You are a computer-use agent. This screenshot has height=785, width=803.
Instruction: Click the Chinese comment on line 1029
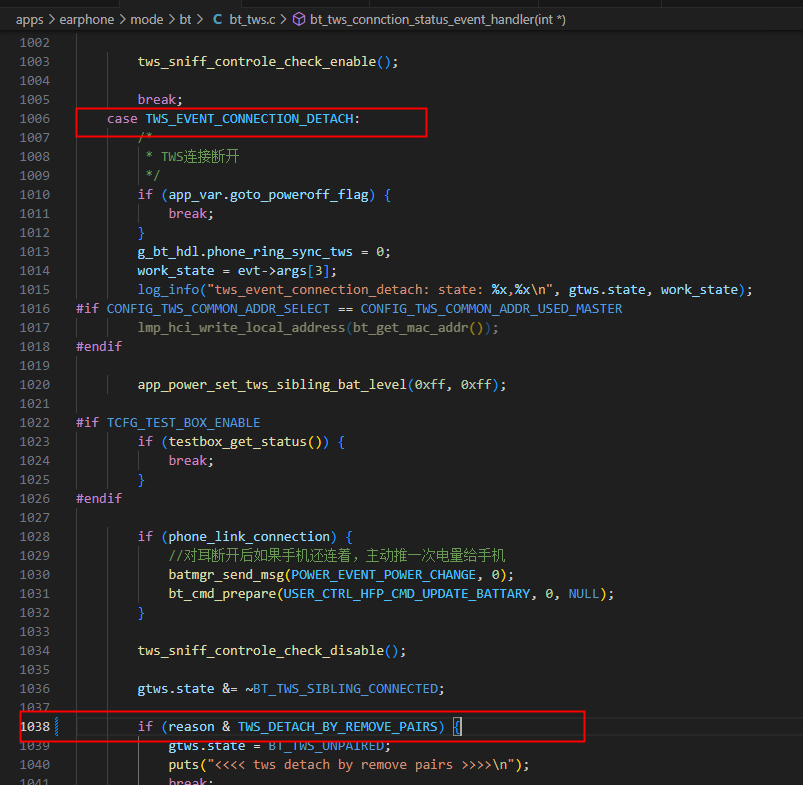tap(336, 556)
